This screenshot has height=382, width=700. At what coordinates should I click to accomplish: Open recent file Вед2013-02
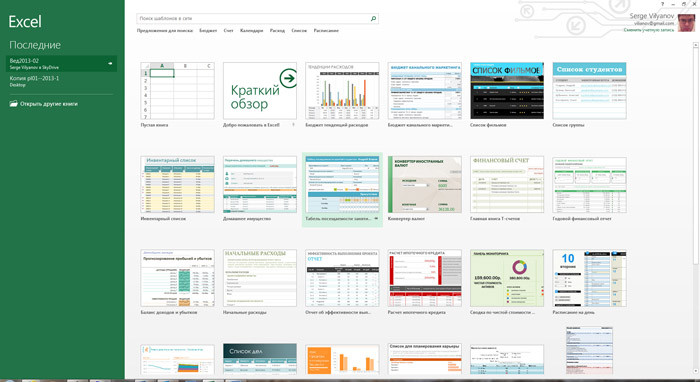(61, 63)
